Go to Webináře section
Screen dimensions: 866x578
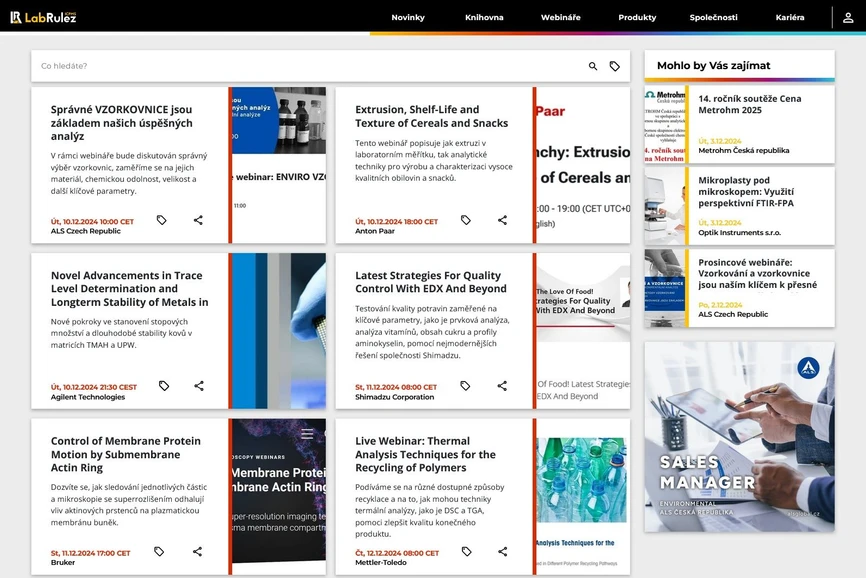coord(561,18)
